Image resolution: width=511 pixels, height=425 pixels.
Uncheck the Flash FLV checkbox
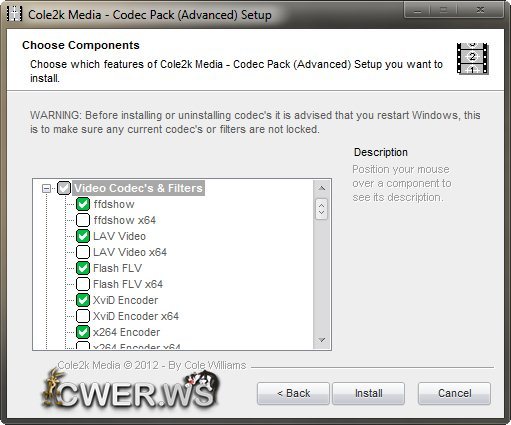(x=83, y=268)
